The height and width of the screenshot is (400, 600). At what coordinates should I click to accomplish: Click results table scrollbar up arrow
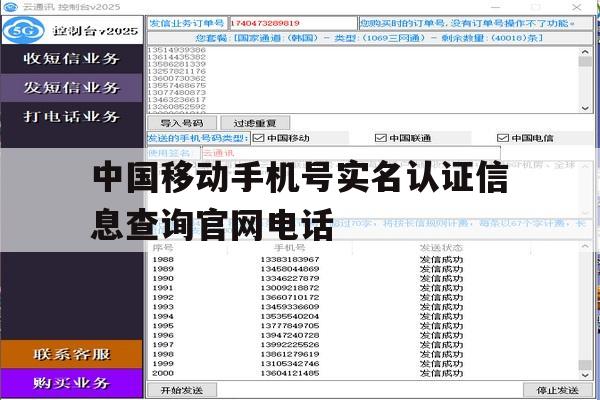(x=585, y=246)
